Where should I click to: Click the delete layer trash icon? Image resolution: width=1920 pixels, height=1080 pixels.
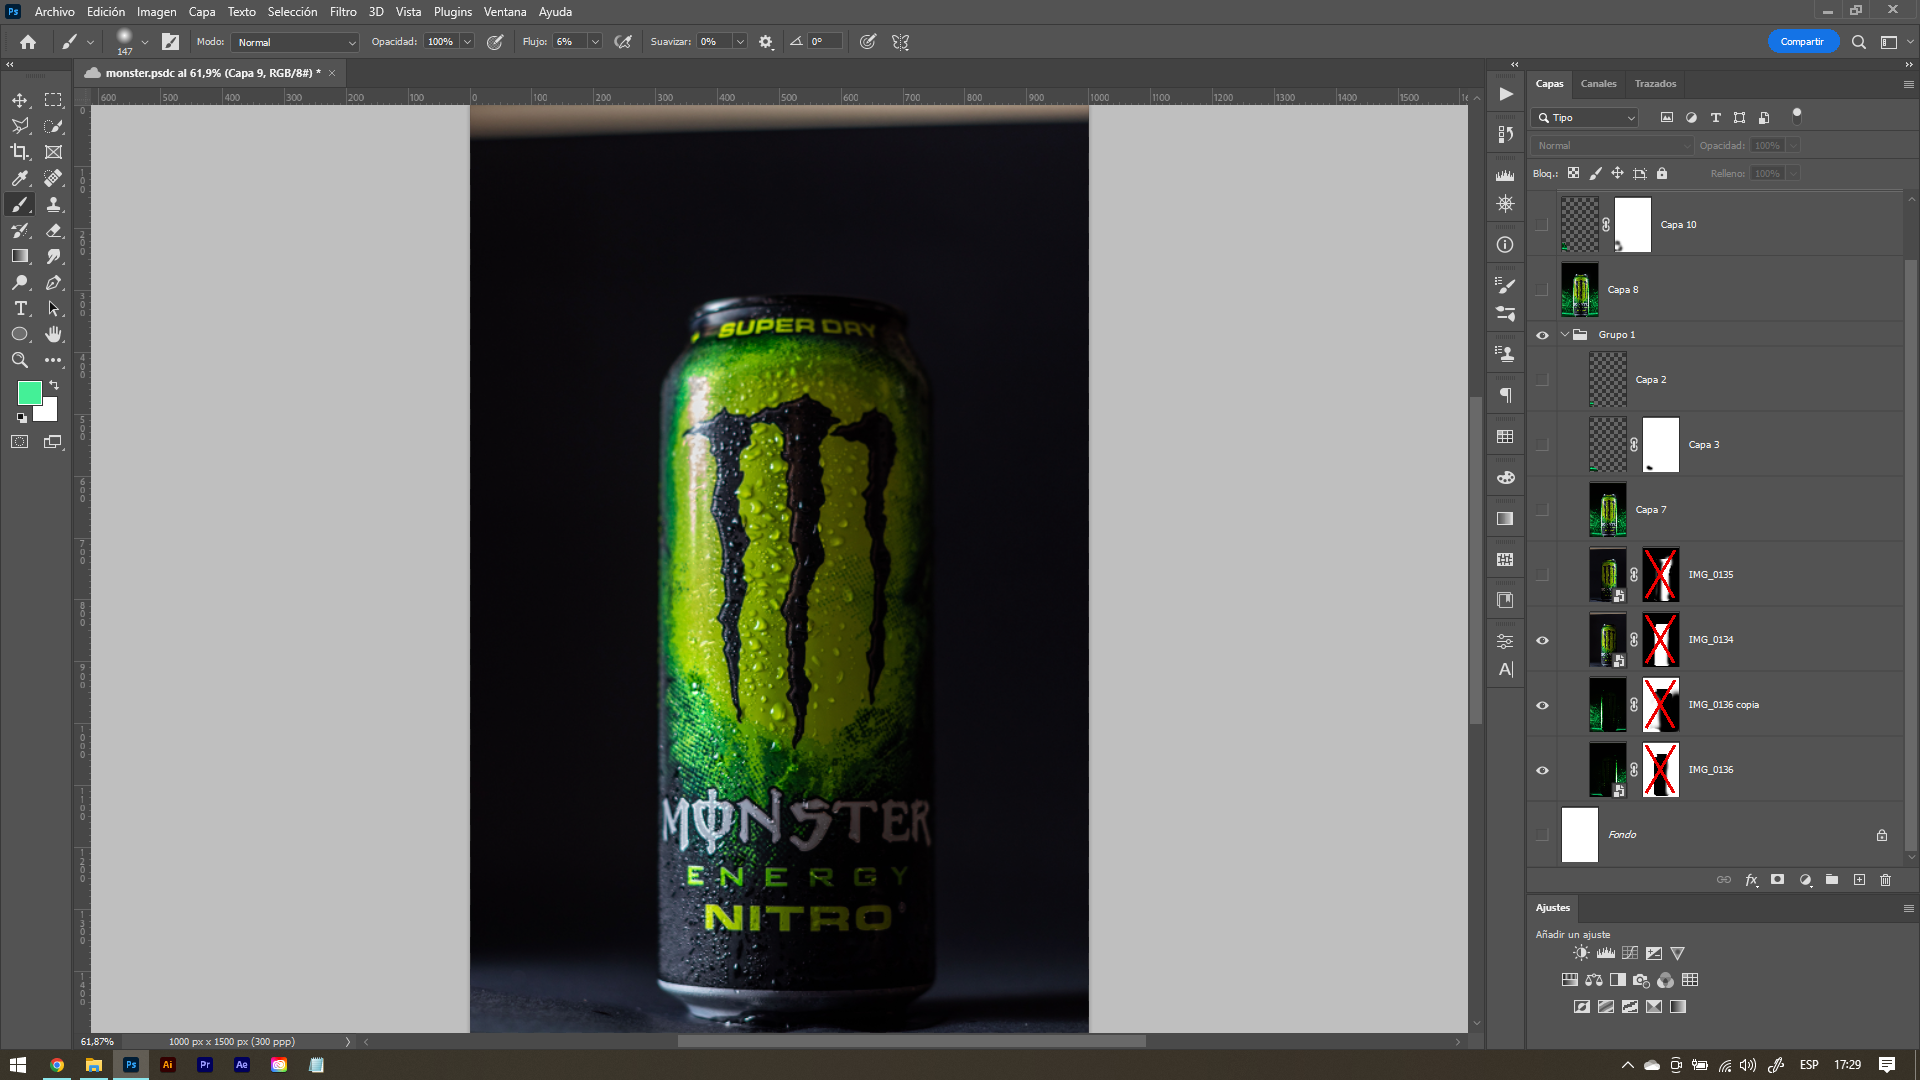1885,880
